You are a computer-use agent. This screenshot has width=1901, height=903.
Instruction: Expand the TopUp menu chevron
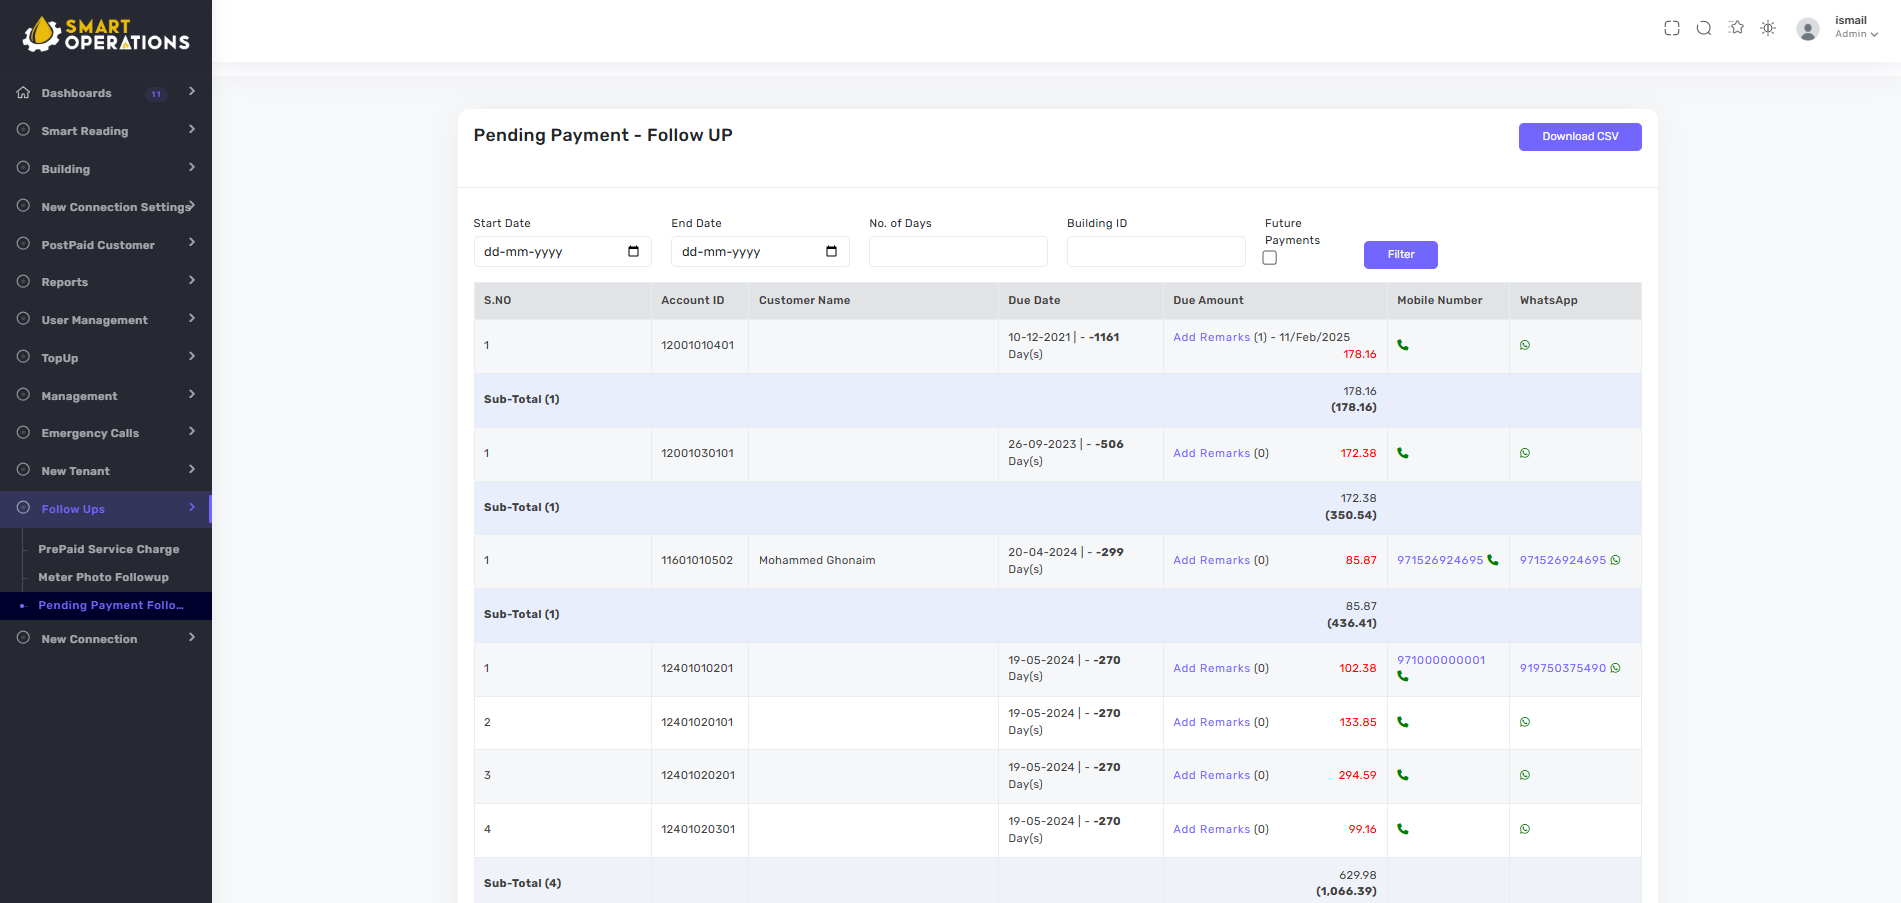[191, 356]
